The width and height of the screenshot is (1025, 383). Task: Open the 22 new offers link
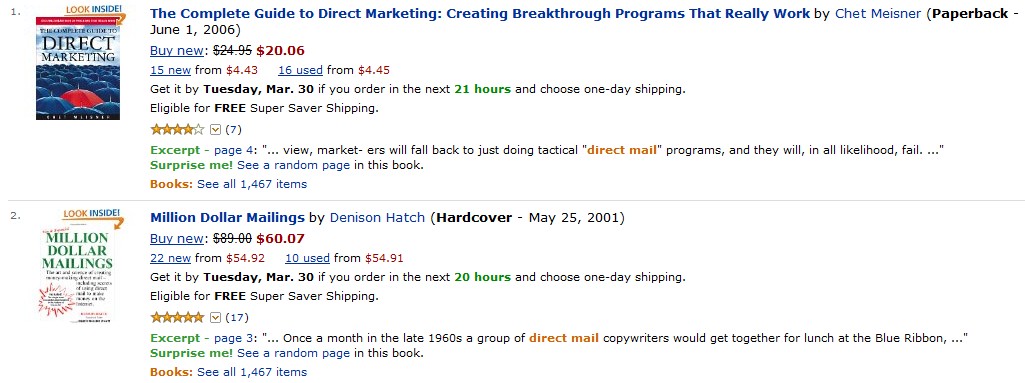tap(171, 258)
